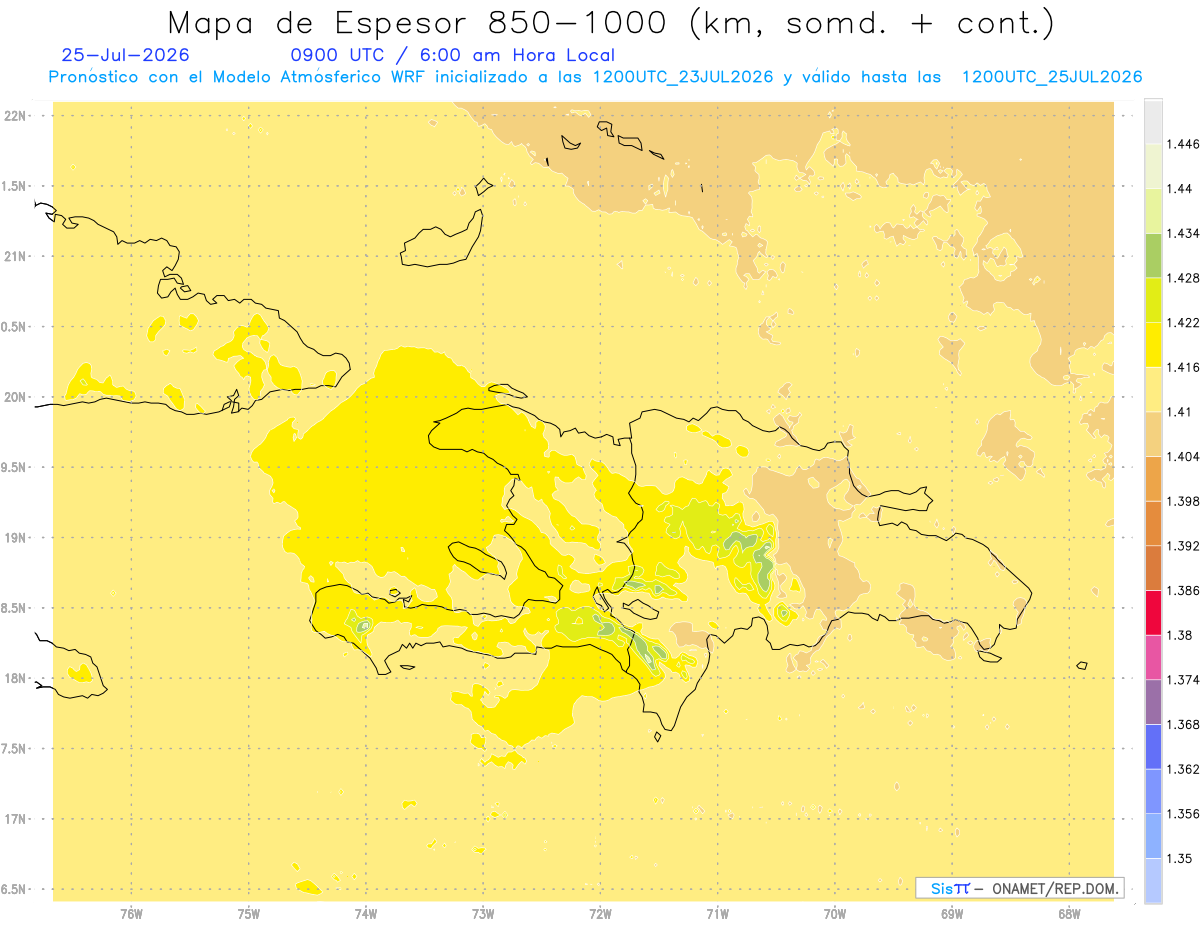Click the legend value "1.356"

(1183, 814)
